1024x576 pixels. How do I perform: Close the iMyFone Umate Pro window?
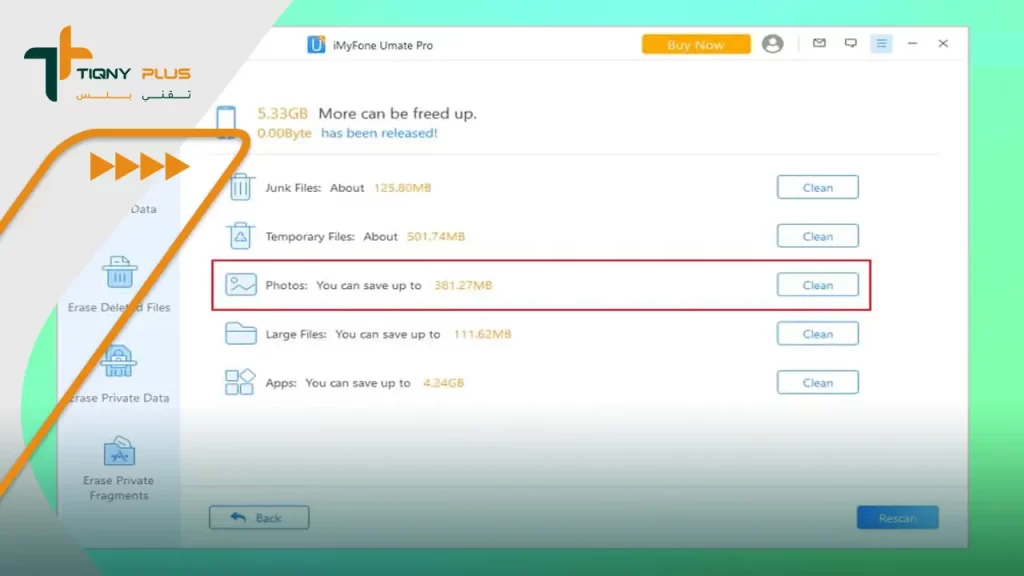(943, 43)
